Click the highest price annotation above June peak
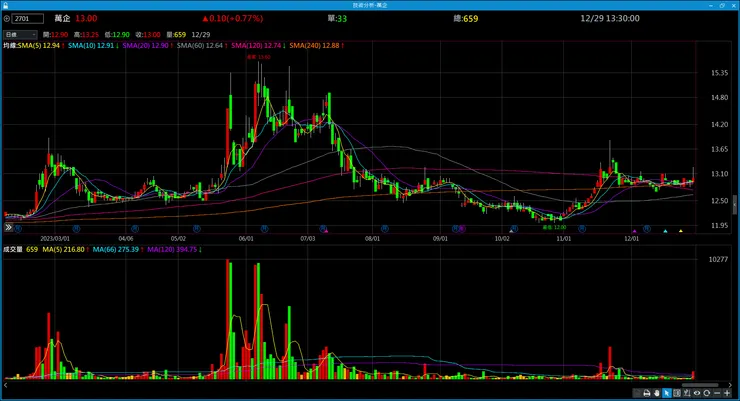 259,57
